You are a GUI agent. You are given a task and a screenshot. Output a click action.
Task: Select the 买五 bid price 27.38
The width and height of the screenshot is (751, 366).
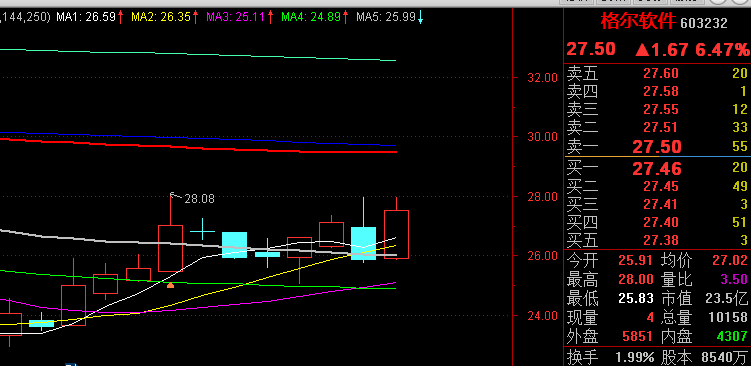point(660,240)
